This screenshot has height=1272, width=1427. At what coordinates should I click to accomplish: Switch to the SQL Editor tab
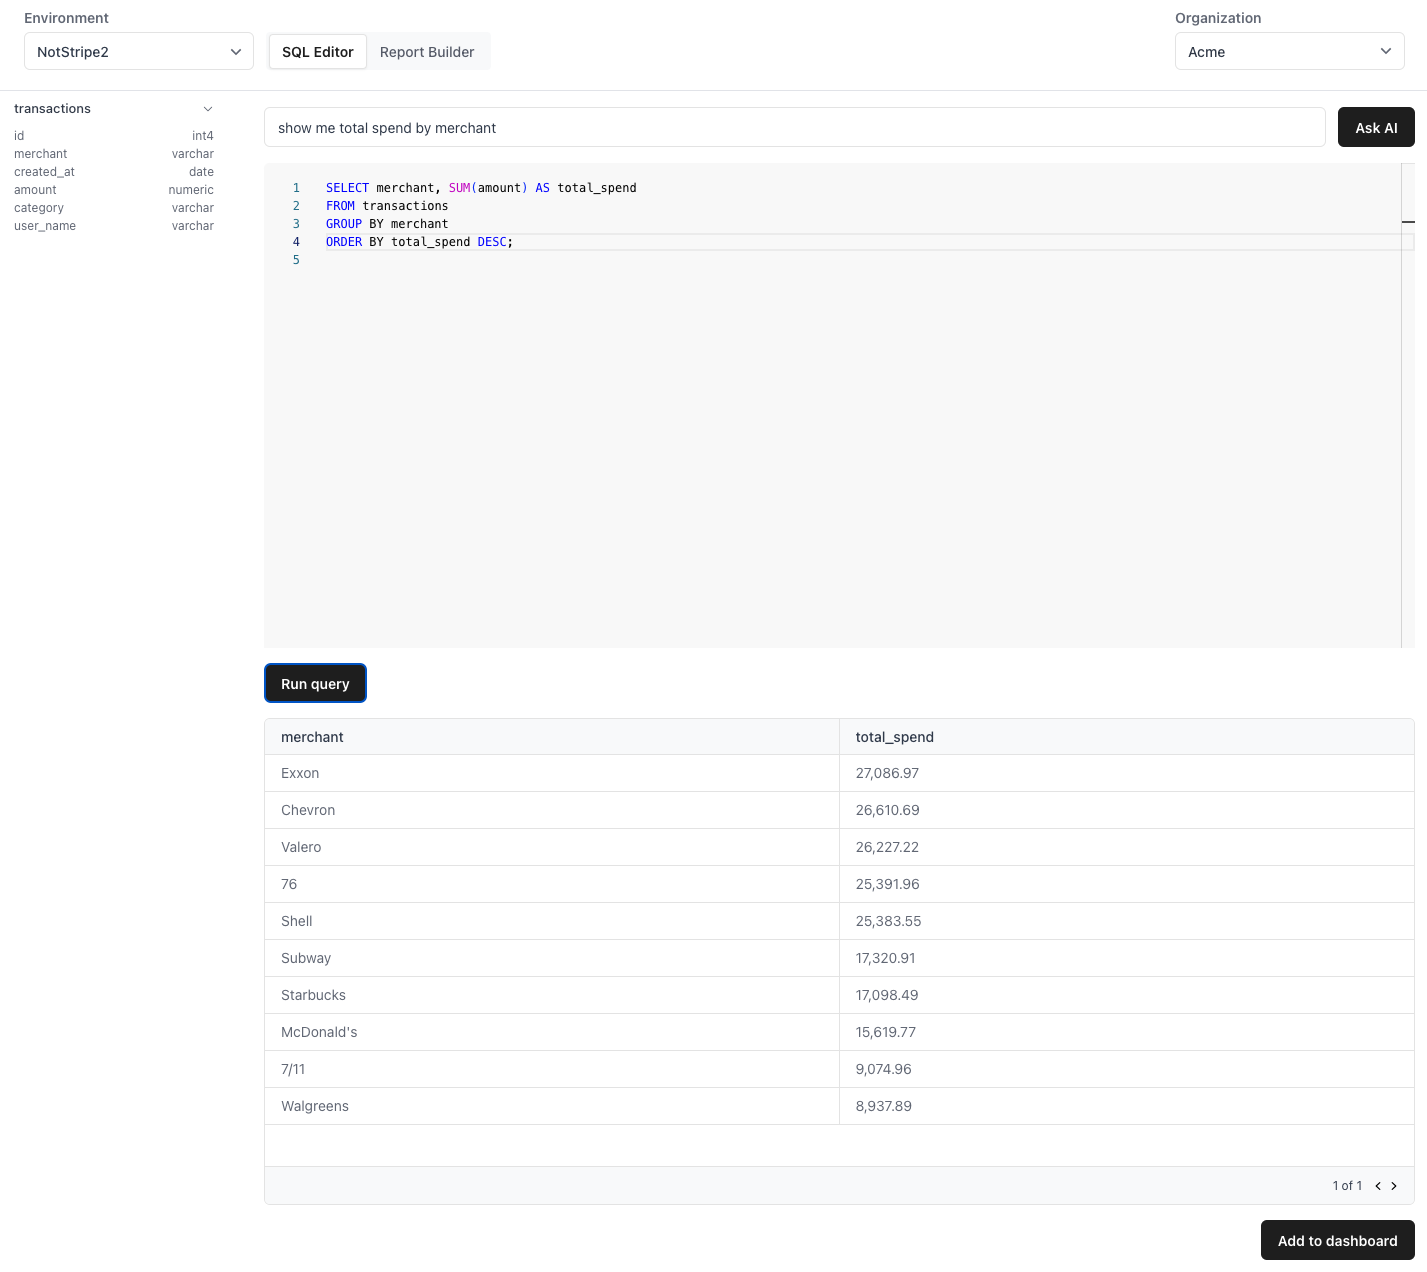(318, 52)
